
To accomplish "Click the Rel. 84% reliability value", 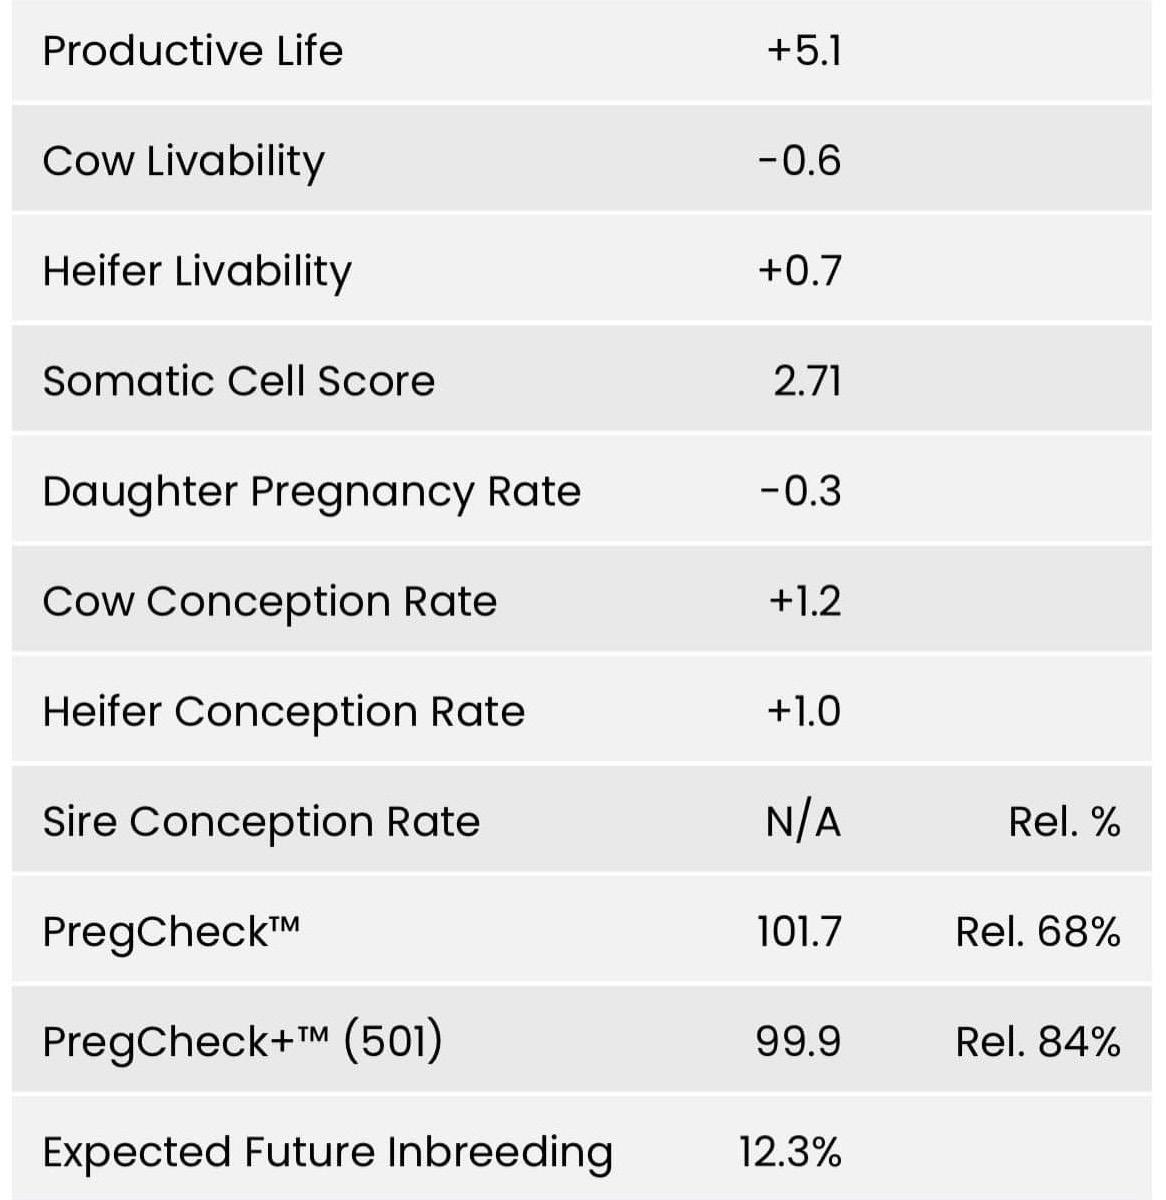I will tap(1037, 1042).
